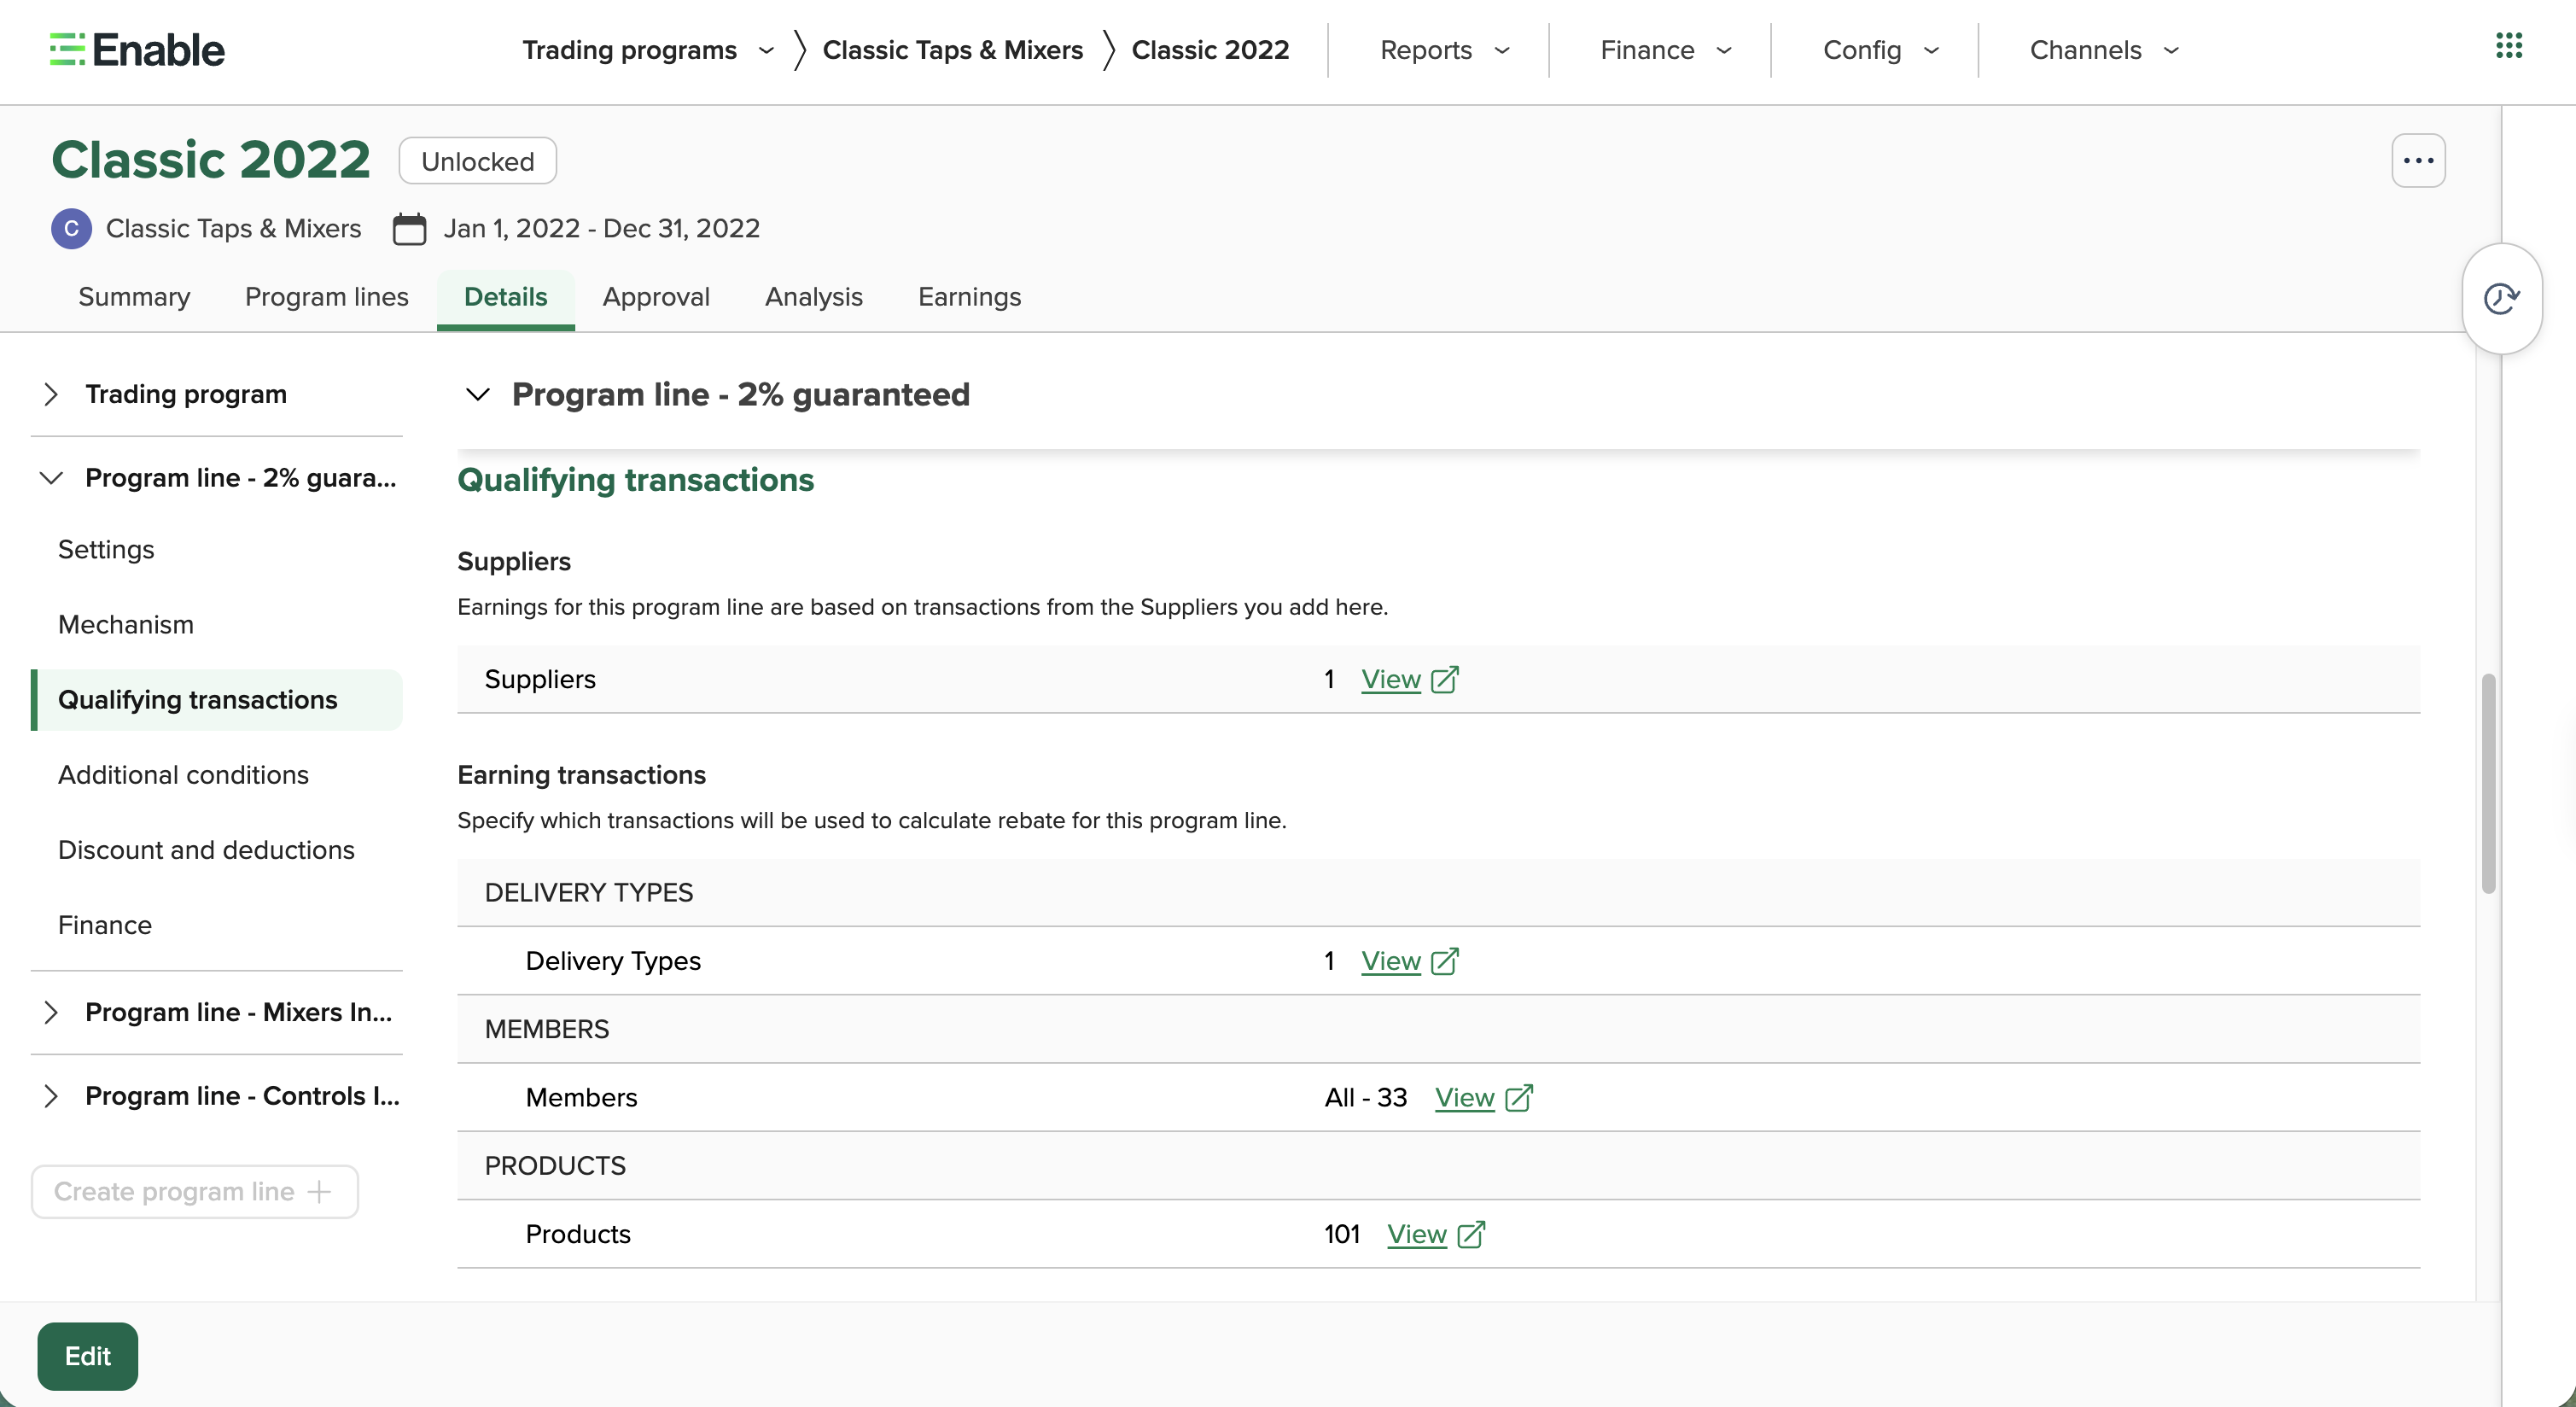This screenshot has width=2576, height=1407.
Task: Open Delivery Types external link icon
Action: pos(1445,962)
